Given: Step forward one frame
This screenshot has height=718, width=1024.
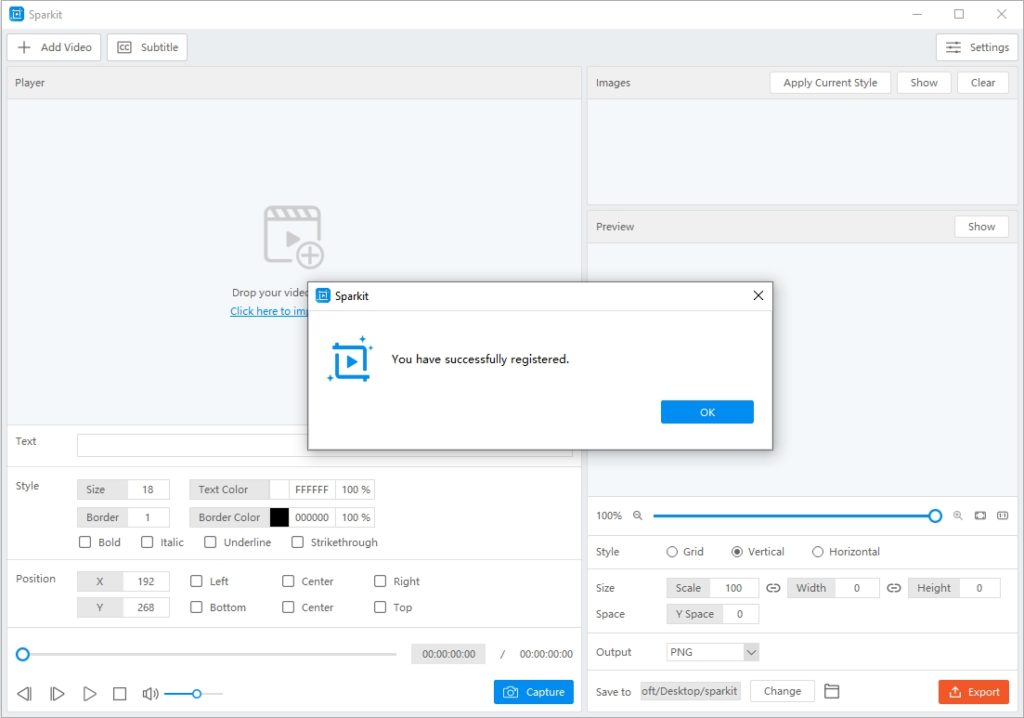Looking at the screenshot, I should pyautogui.click(x=57, y=693).
